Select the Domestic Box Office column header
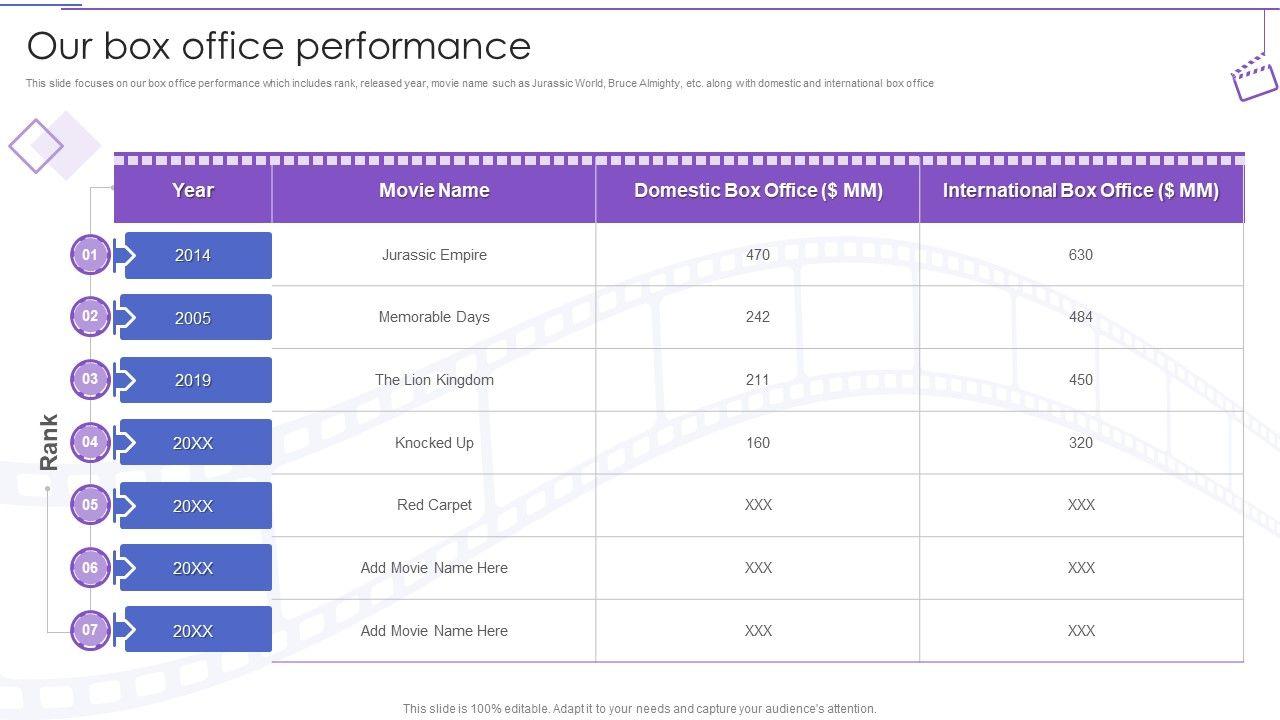Image resolution: width=1280 pixels, height=720 pixels. coord(758,191)
